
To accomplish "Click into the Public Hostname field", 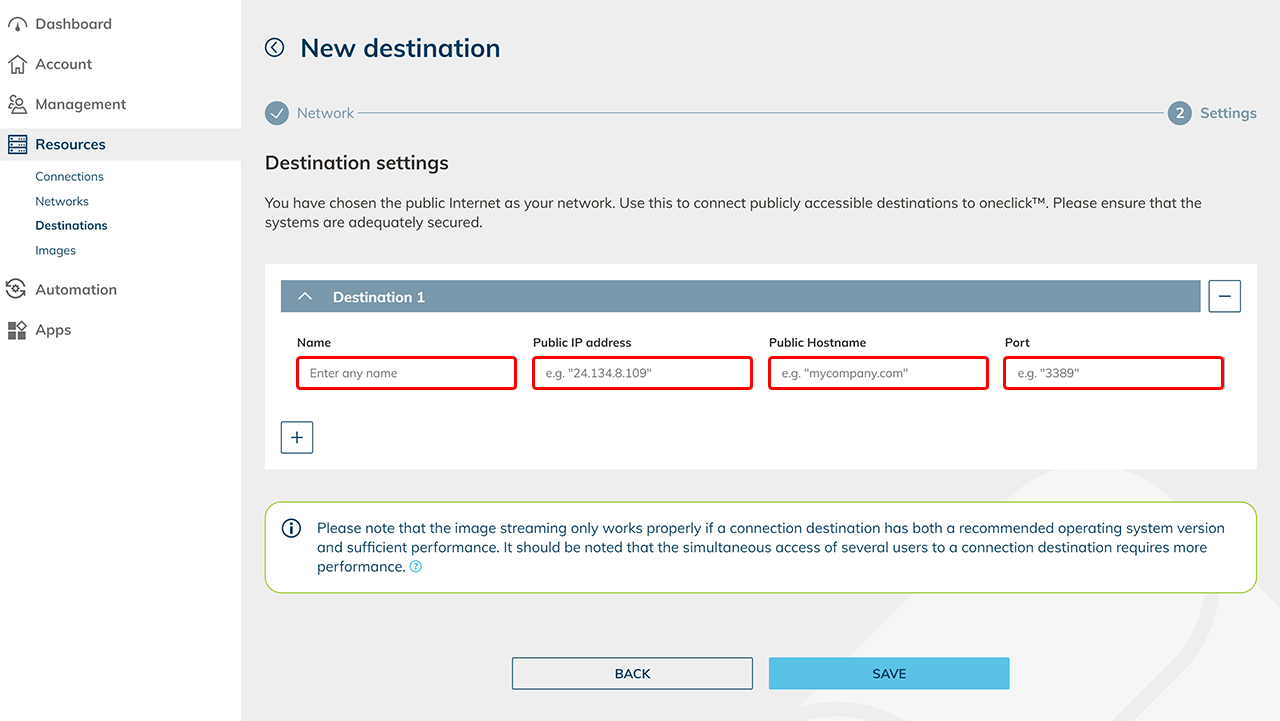I will (x=878, y=373).
